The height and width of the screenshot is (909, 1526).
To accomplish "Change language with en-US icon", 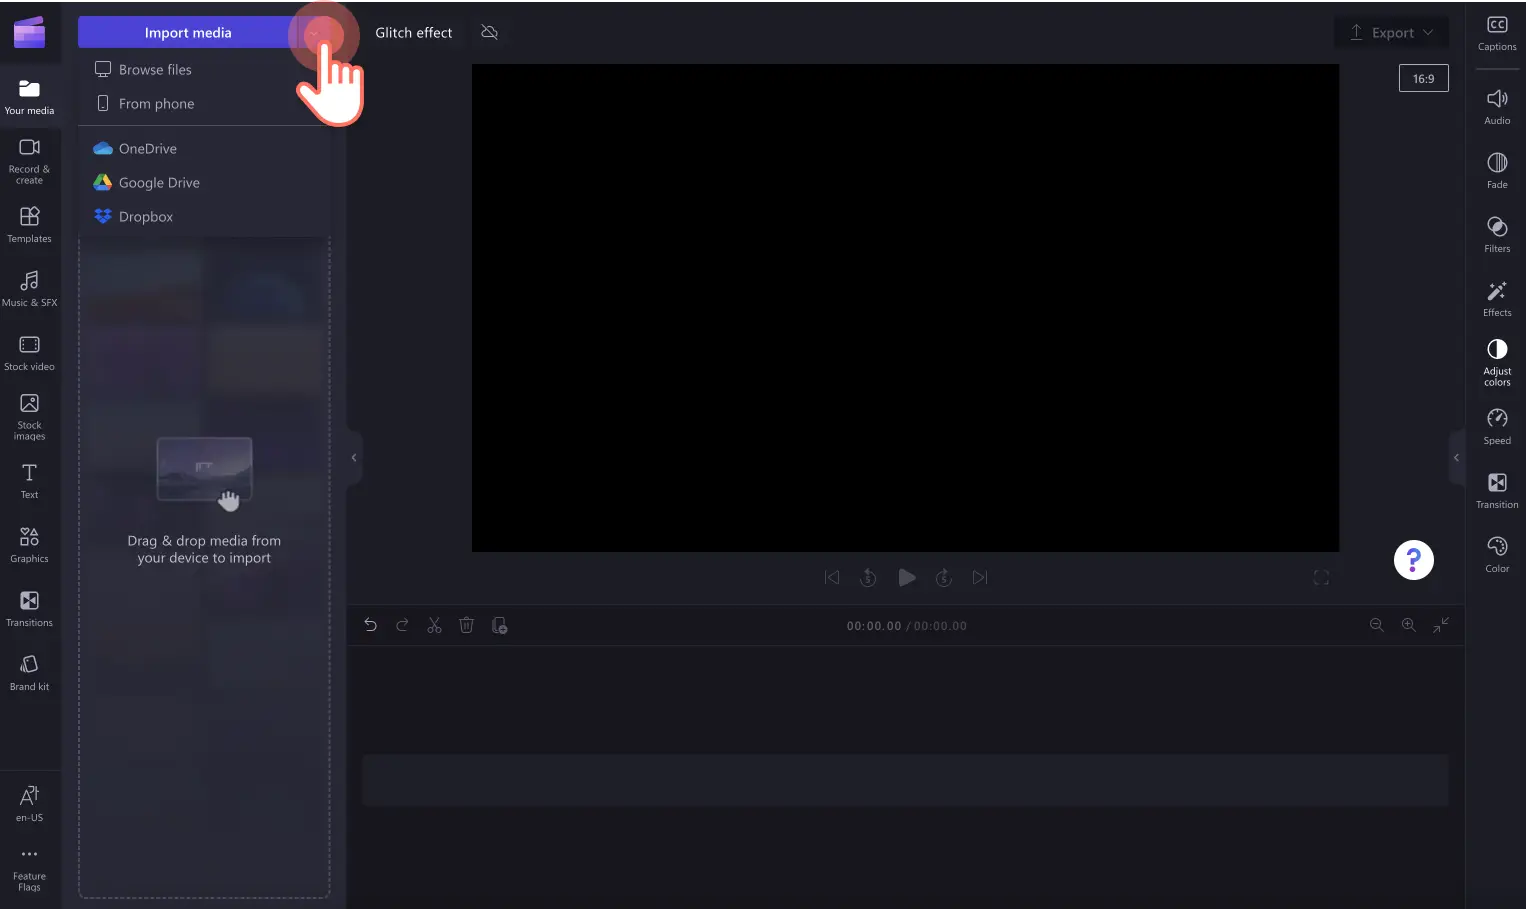I will (x=29, y=804).
